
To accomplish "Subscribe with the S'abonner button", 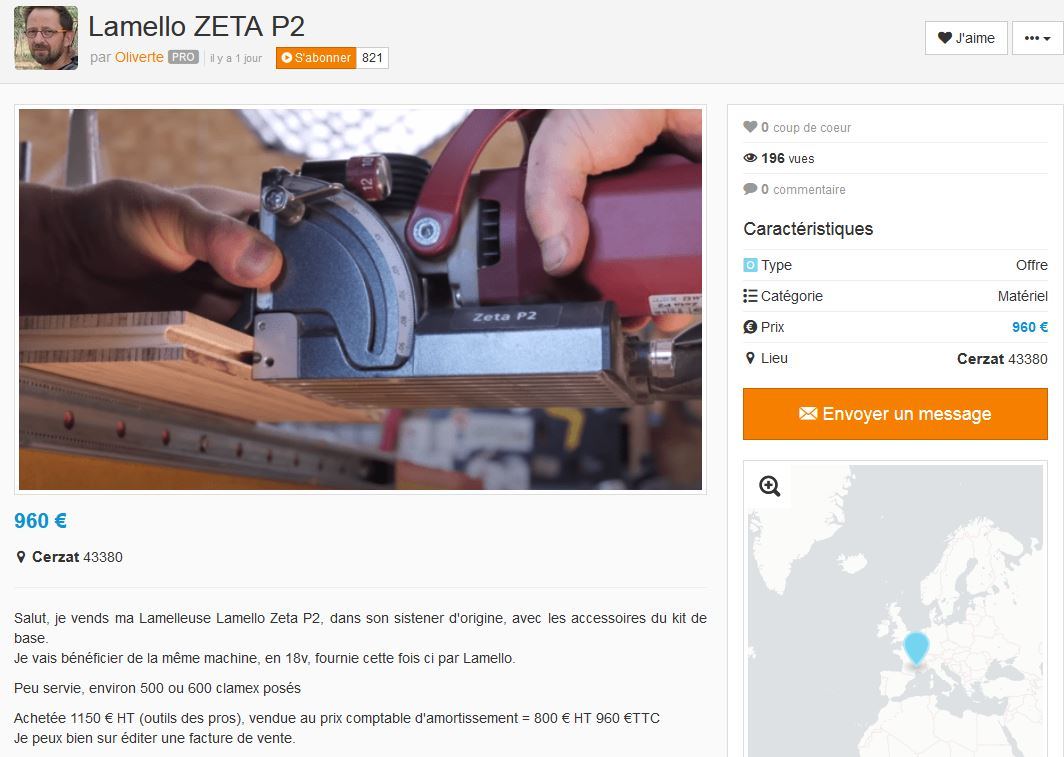I will [316, 58].
